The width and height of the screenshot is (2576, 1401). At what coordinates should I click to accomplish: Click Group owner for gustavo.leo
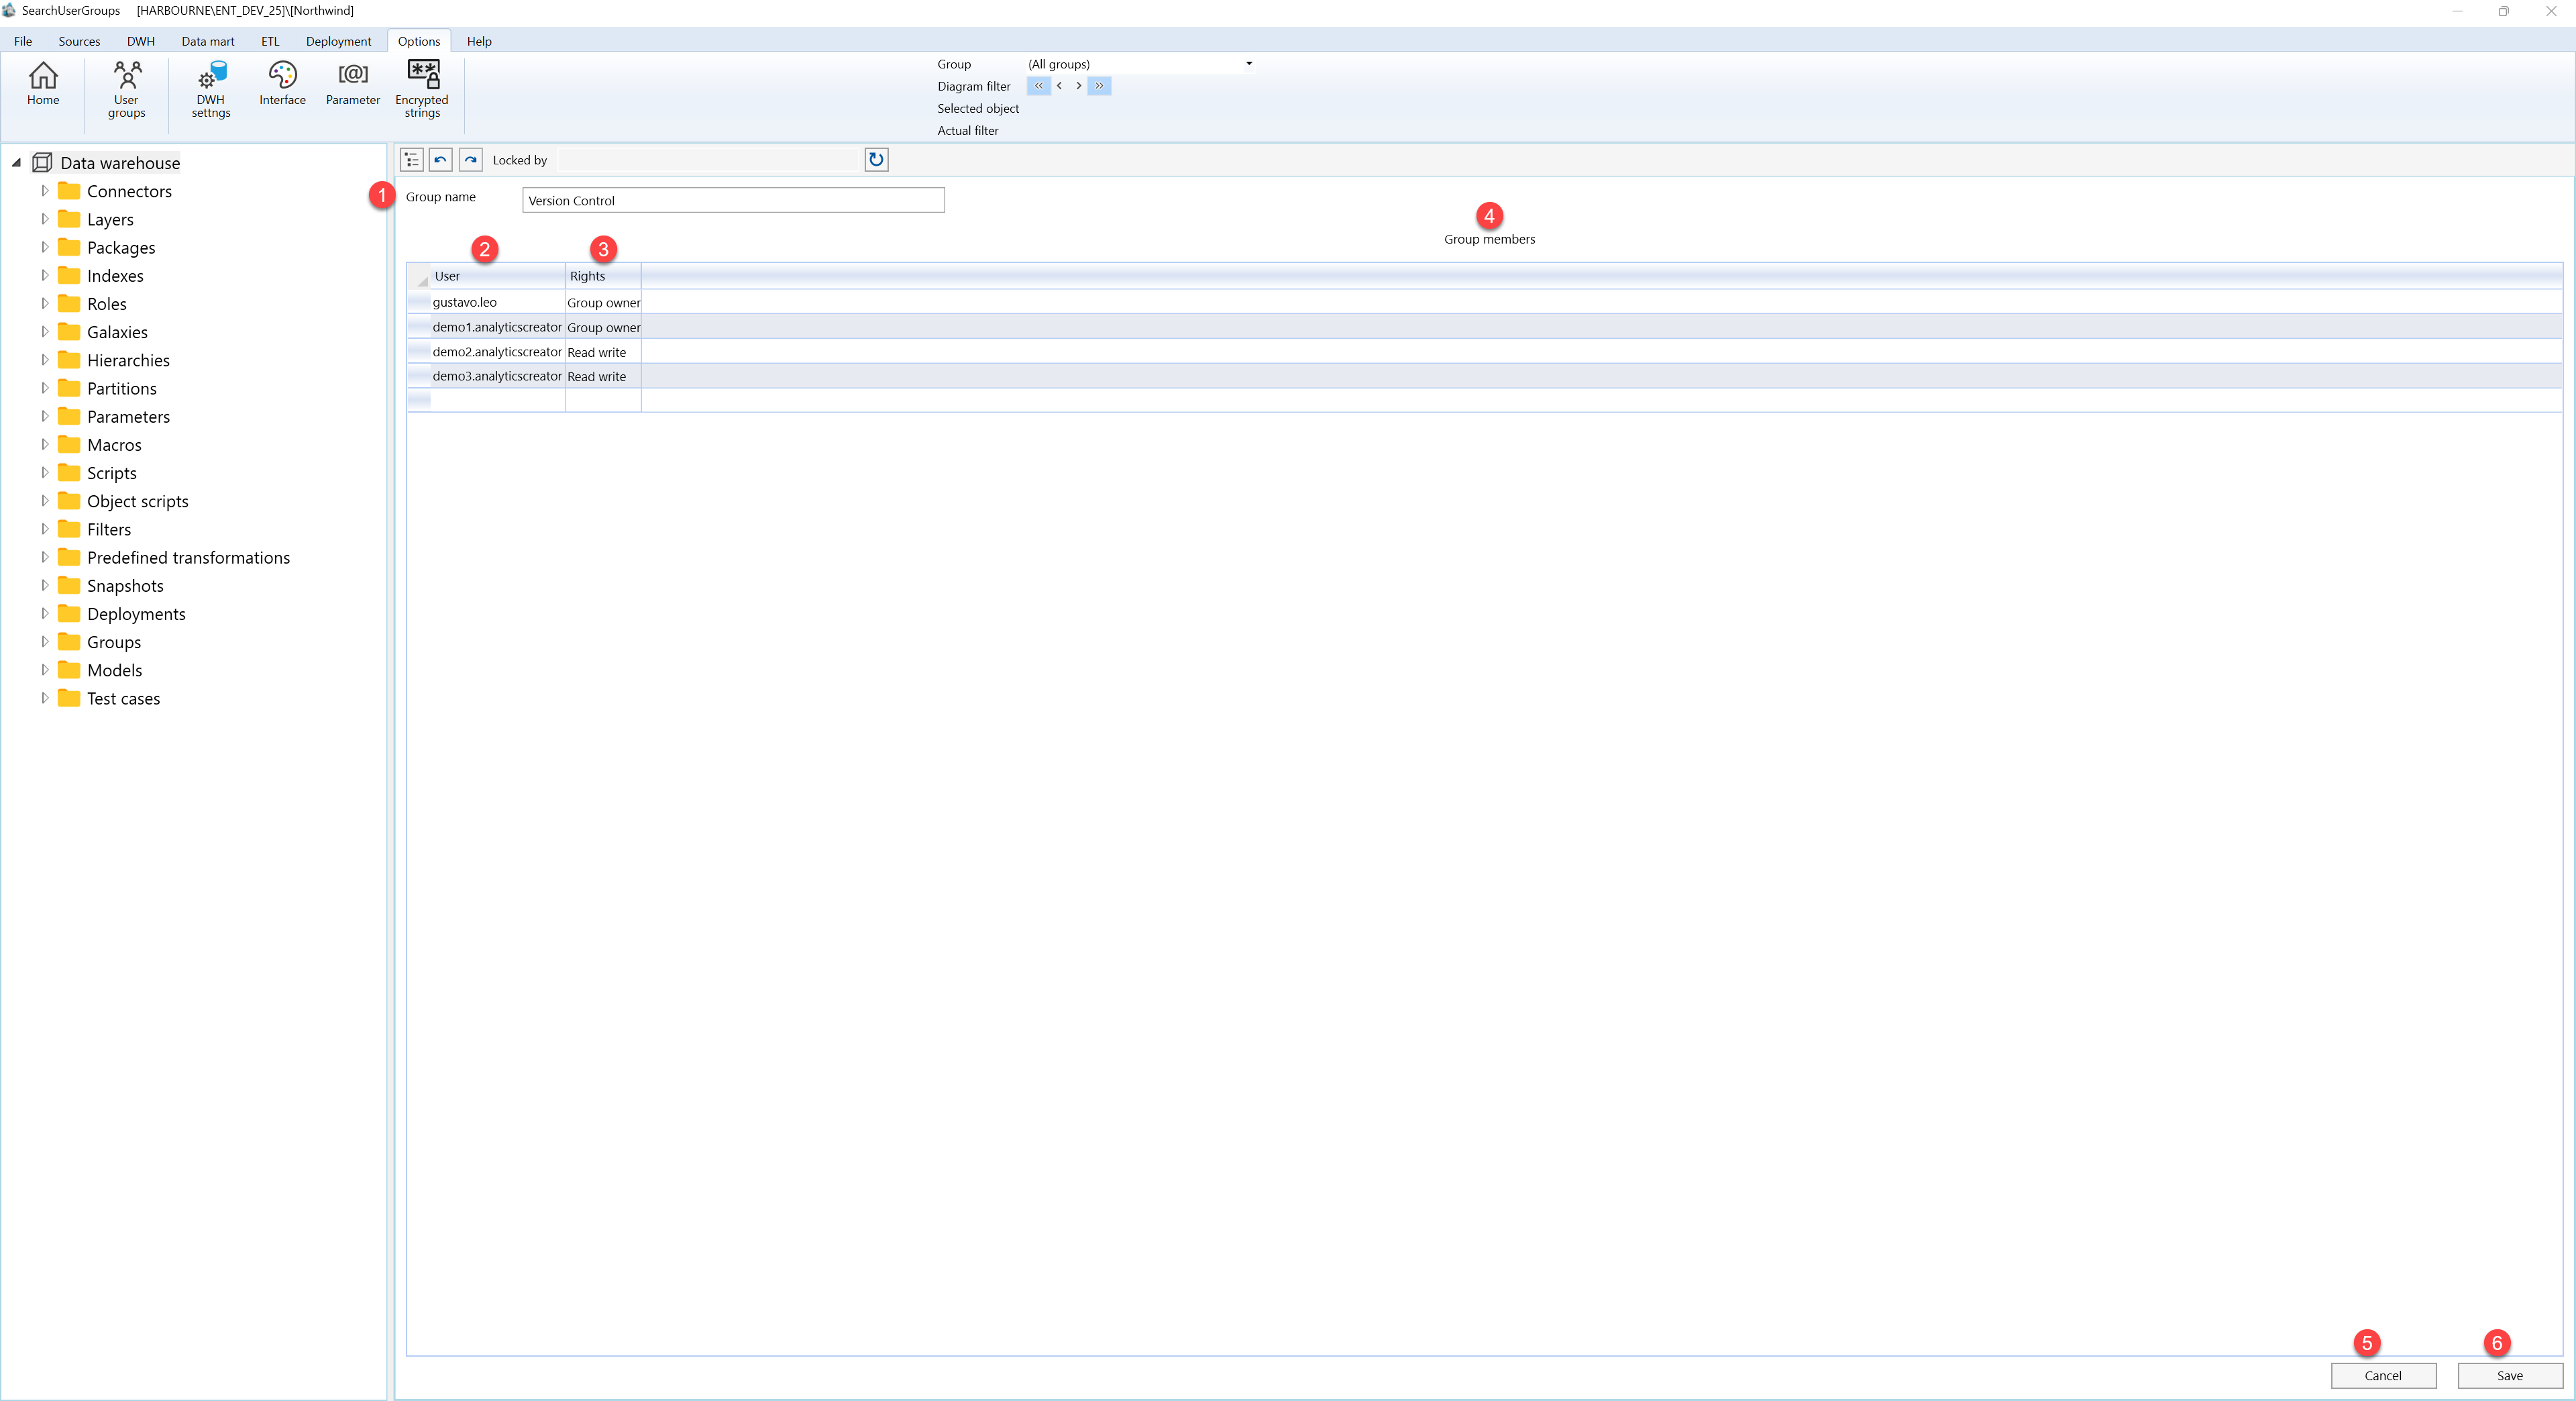pos(603,302)
